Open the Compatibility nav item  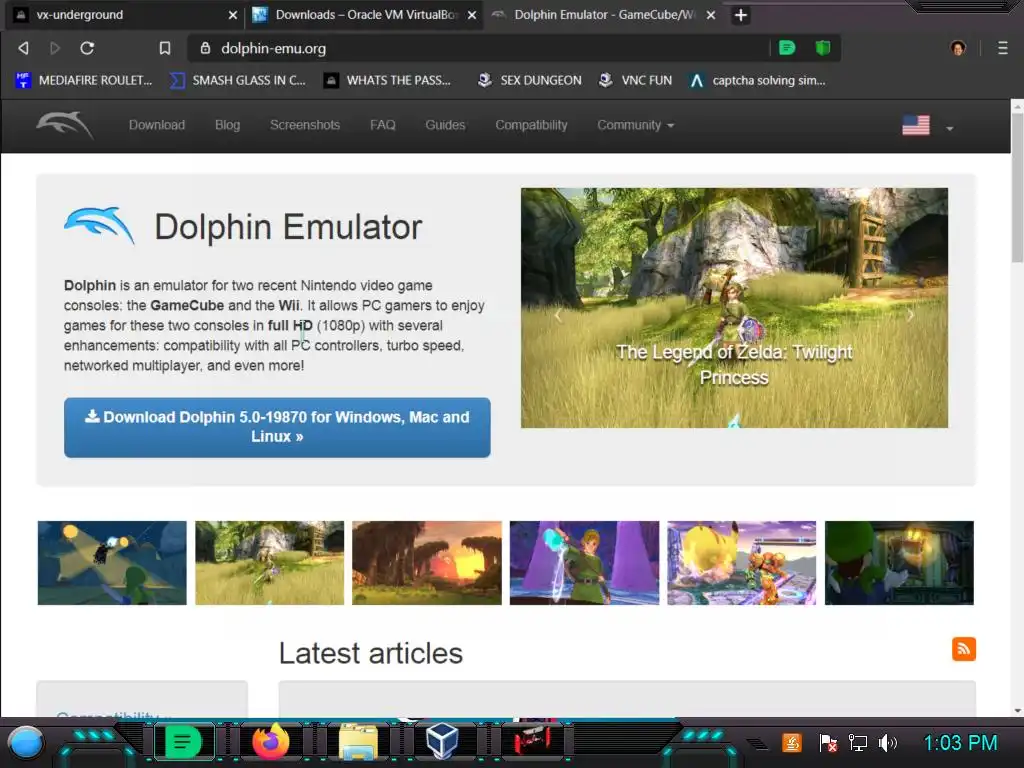[x=531, y=125]
